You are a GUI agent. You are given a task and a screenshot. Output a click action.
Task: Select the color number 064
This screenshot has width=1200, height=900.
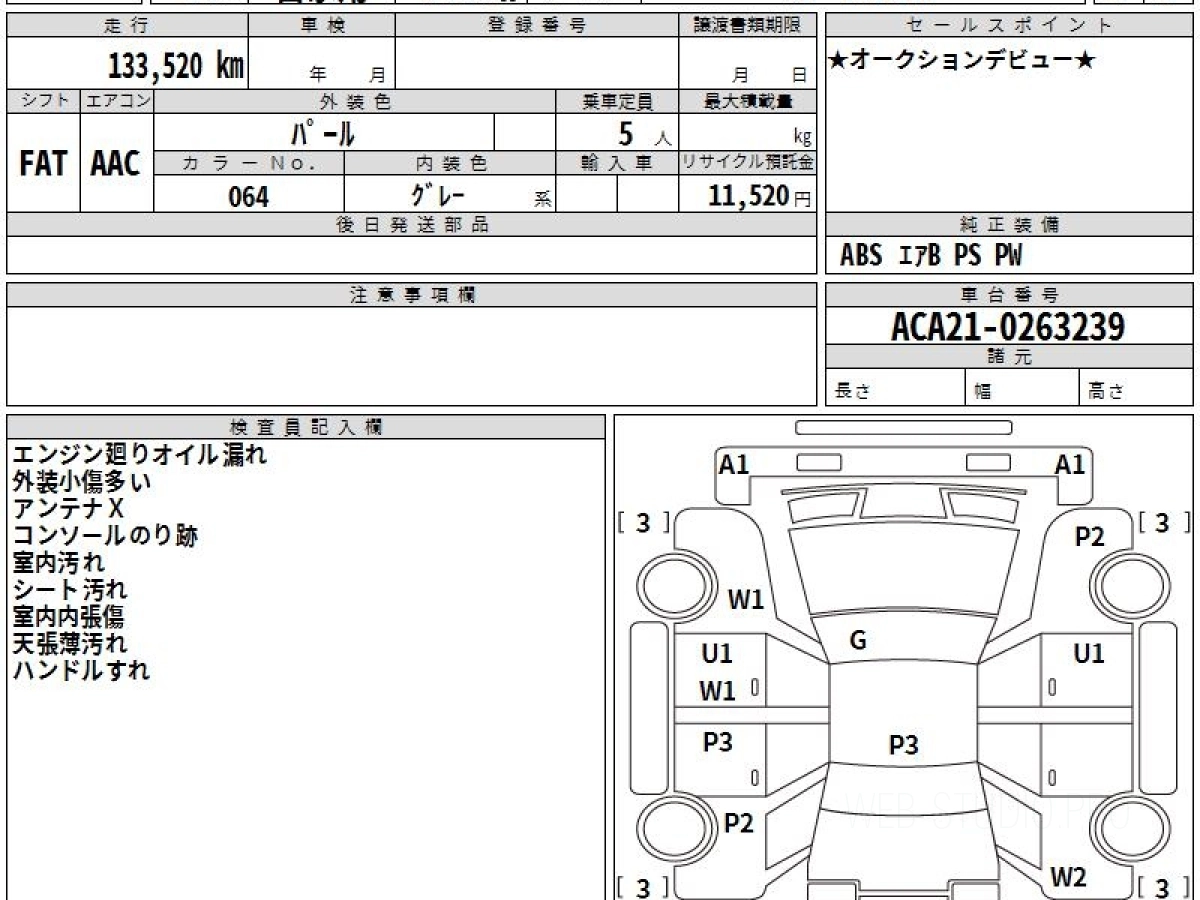pyautogui.click(x=249, y=197)
